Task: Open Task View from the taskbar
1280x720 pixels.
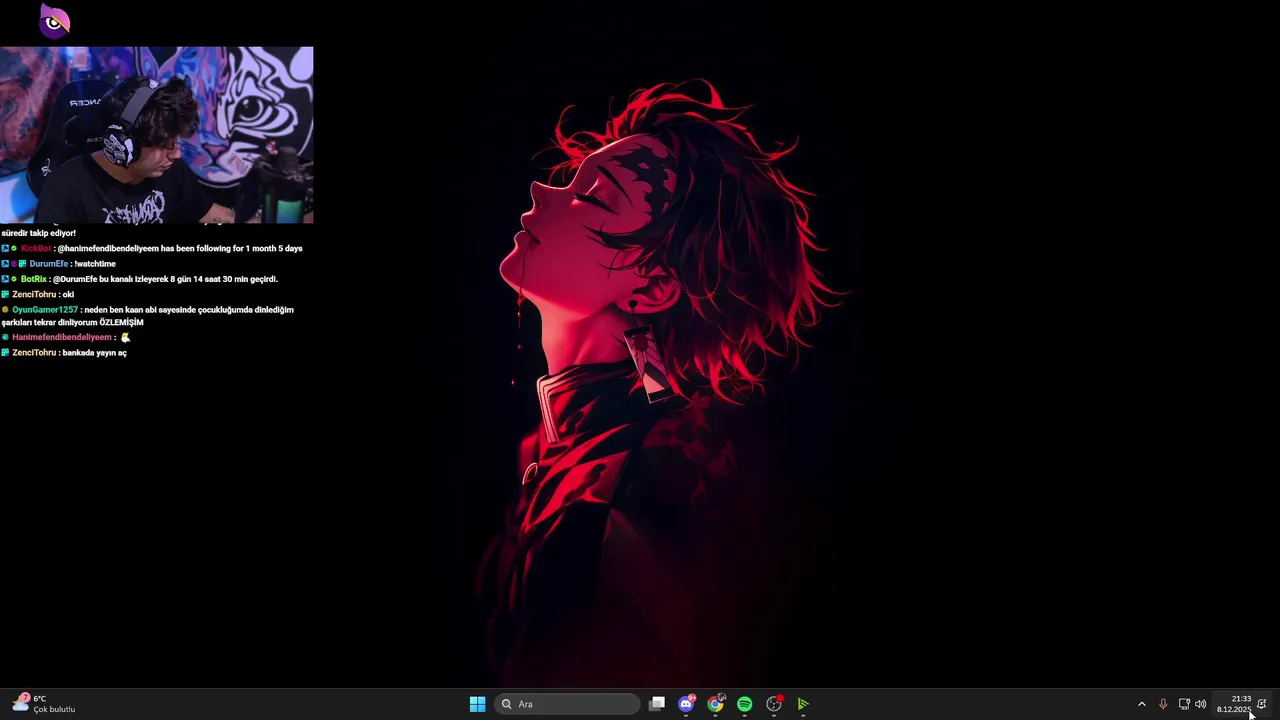Action: 657,704
